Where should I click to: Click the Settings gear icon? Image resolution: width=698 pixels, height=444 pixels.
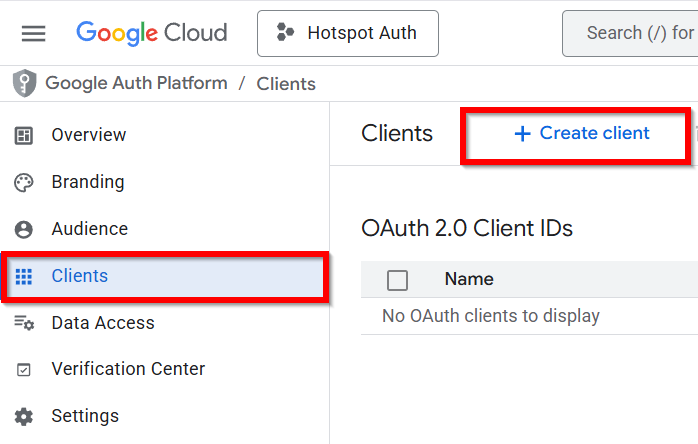click(24, 416)
